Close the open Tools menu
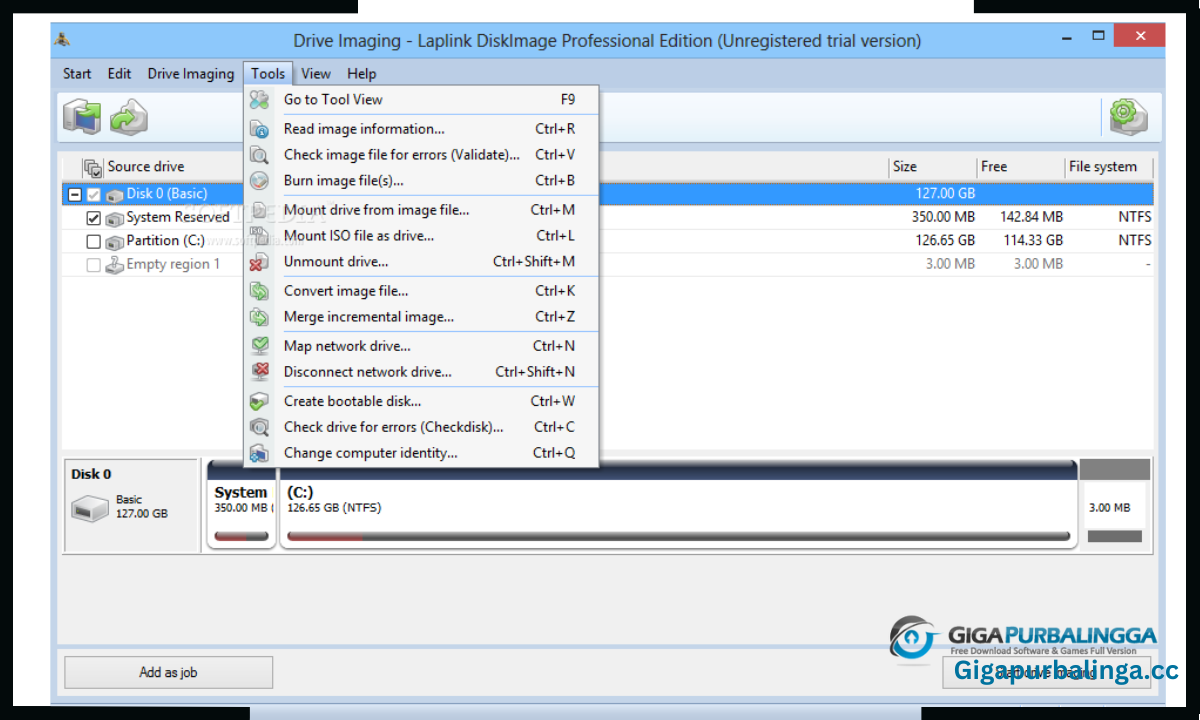 click(x=268, y=73)
